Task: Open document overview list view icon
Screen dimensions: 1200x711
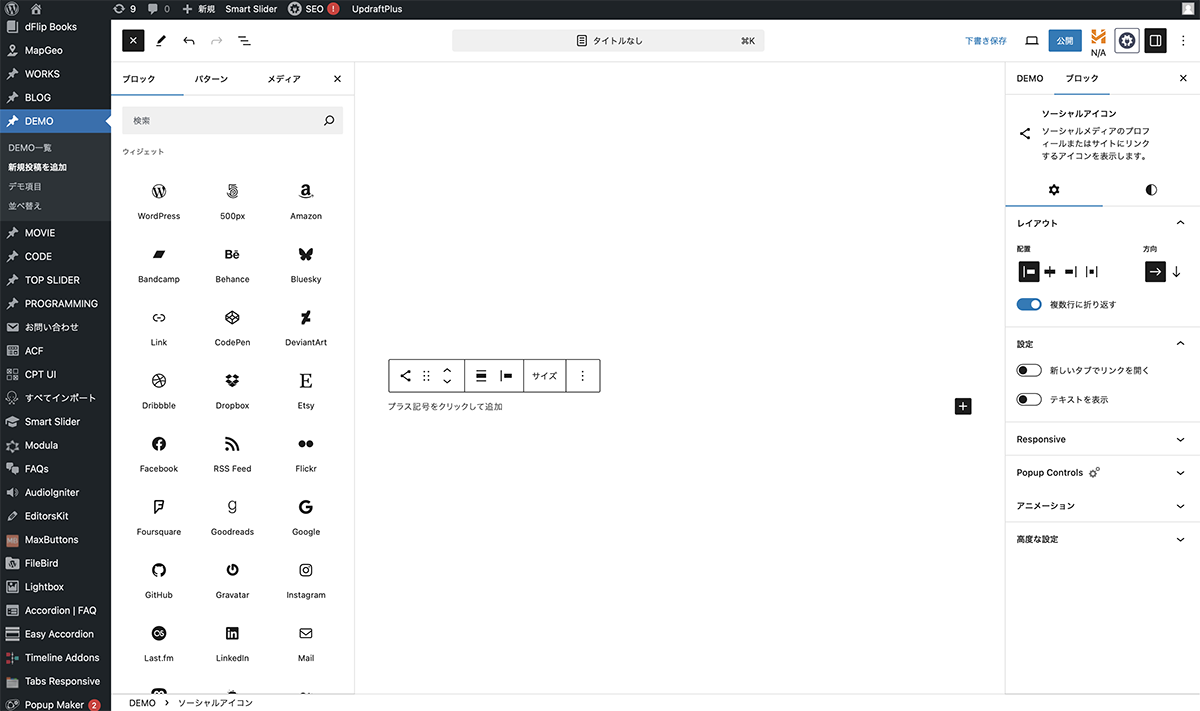Action: (x=244, y=41)
